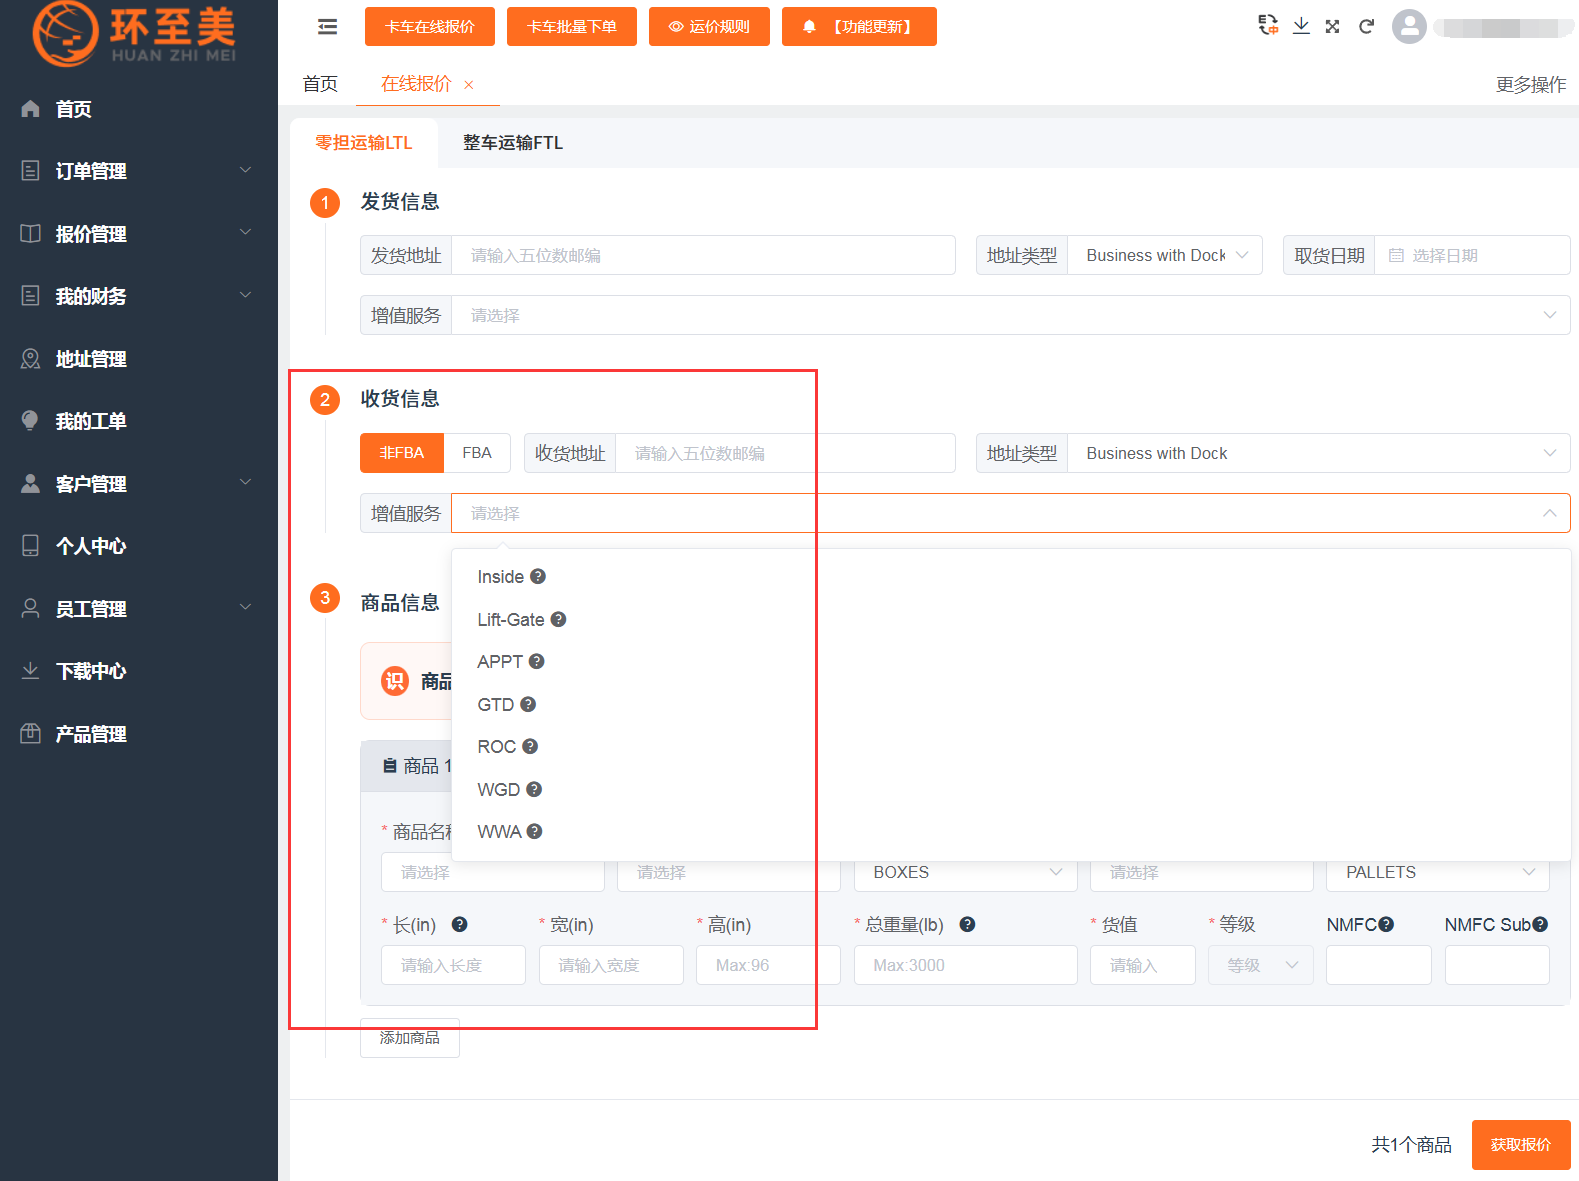This screenshot has width=1579, height=1181.
Task: Expand 我的财务 sidebar menu
Action: coord(139,296)
